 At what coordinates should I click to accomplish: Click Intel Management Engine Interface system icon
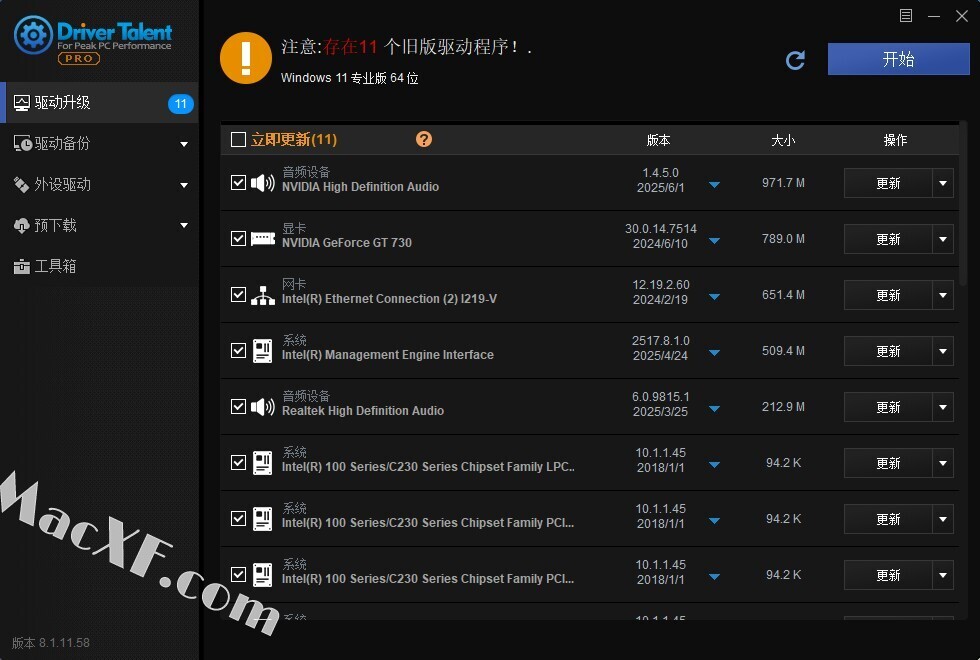coord(262,351)
